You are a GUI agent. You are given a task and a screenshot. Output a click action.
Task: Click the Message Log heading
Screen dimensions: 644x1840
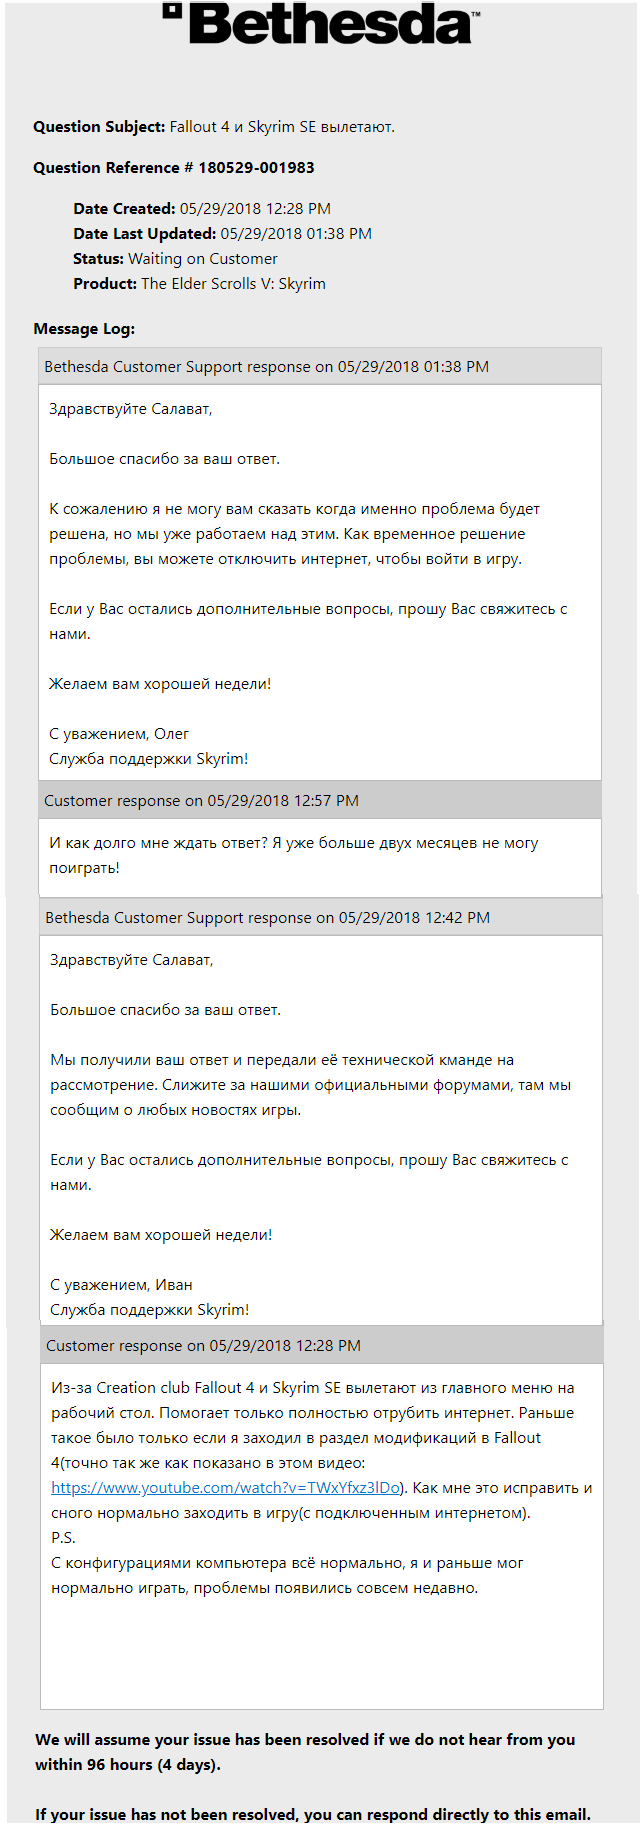[84, 329]
